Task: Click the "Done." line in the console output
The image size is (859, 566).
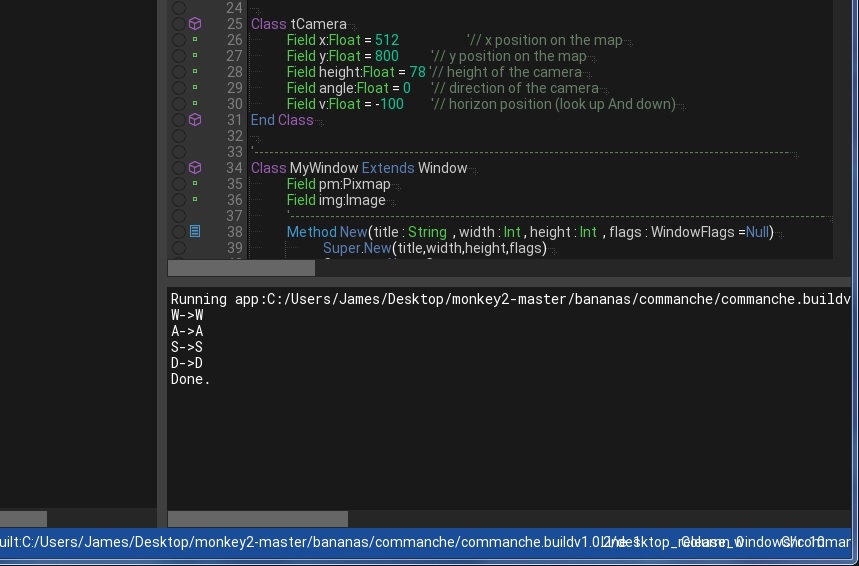Action: click(x=190, y=380)
